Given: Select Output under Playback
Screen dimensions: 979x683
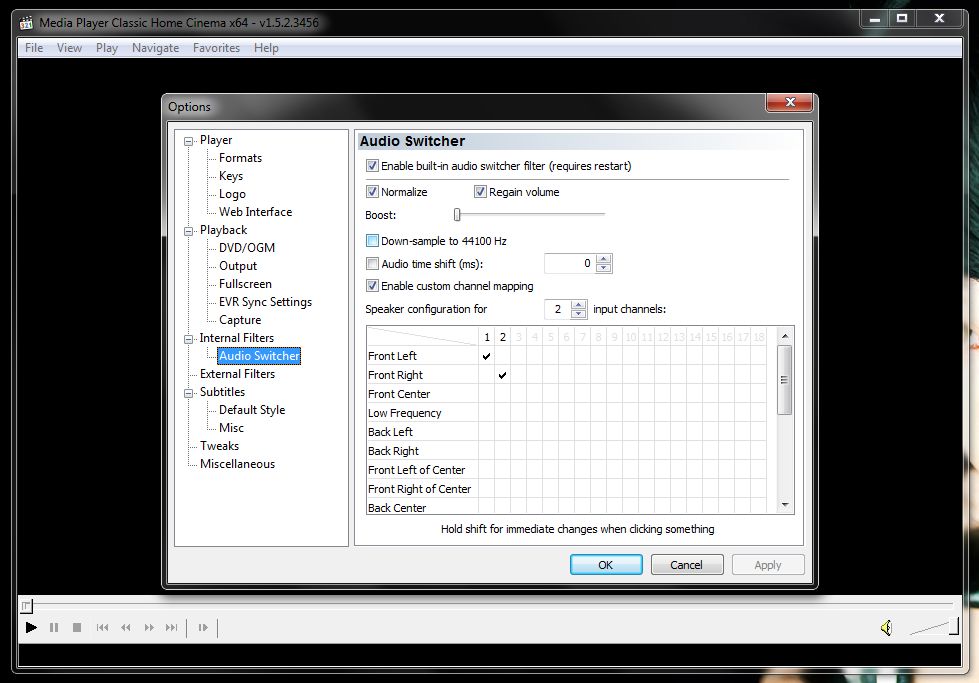Looking at the screenshot, I should click(238, 266).
